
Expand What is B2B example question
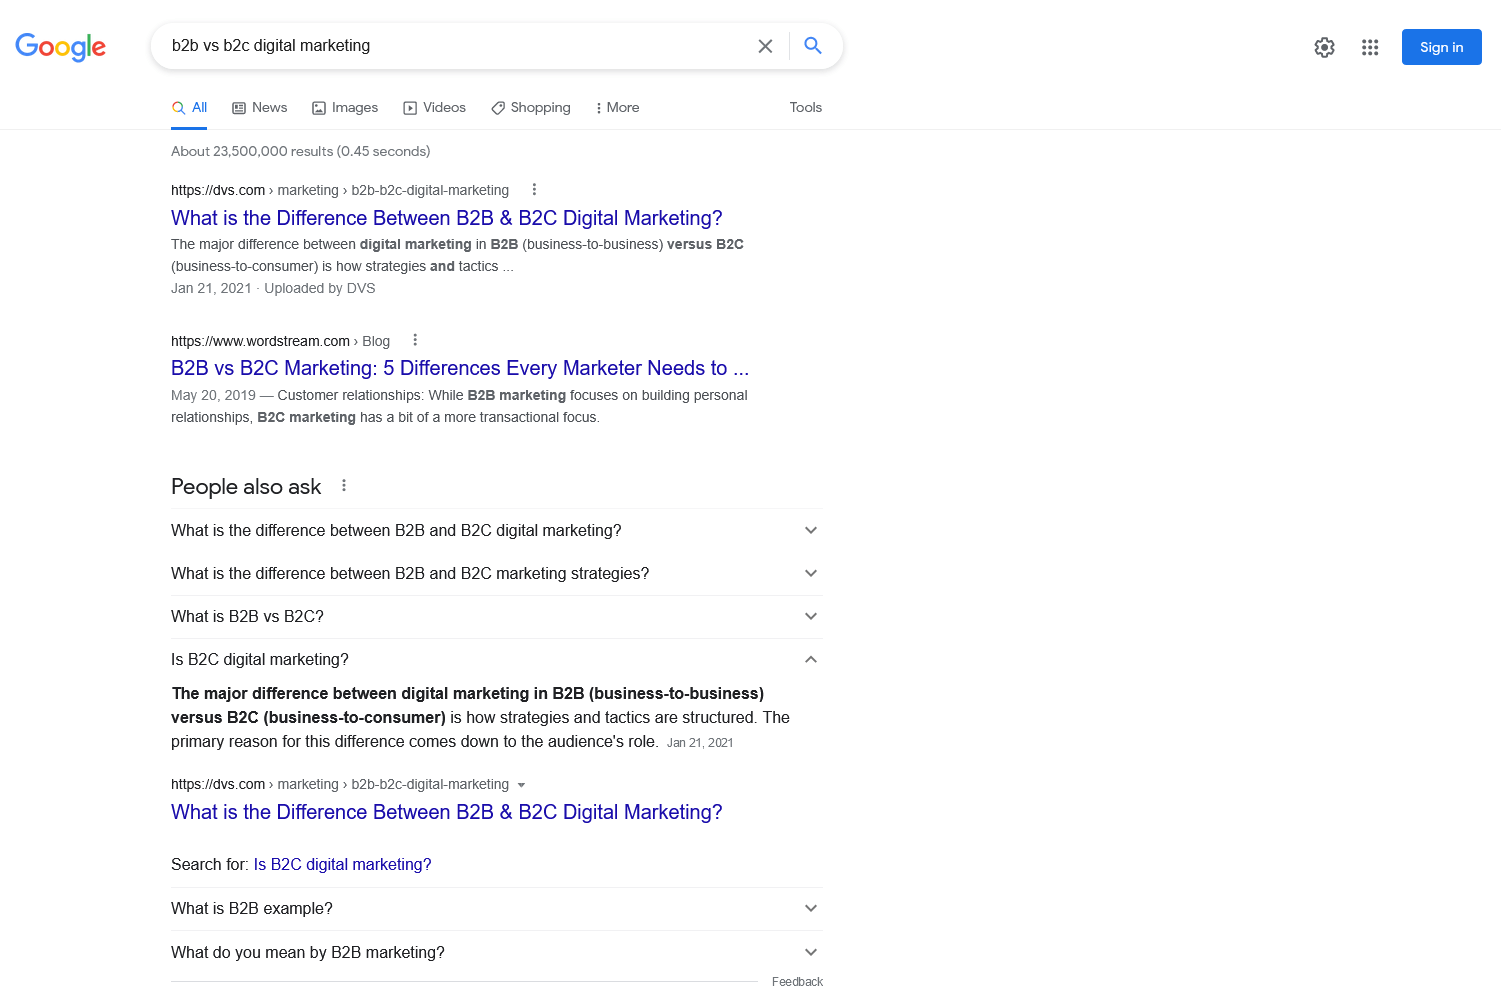tap(497, 908)
